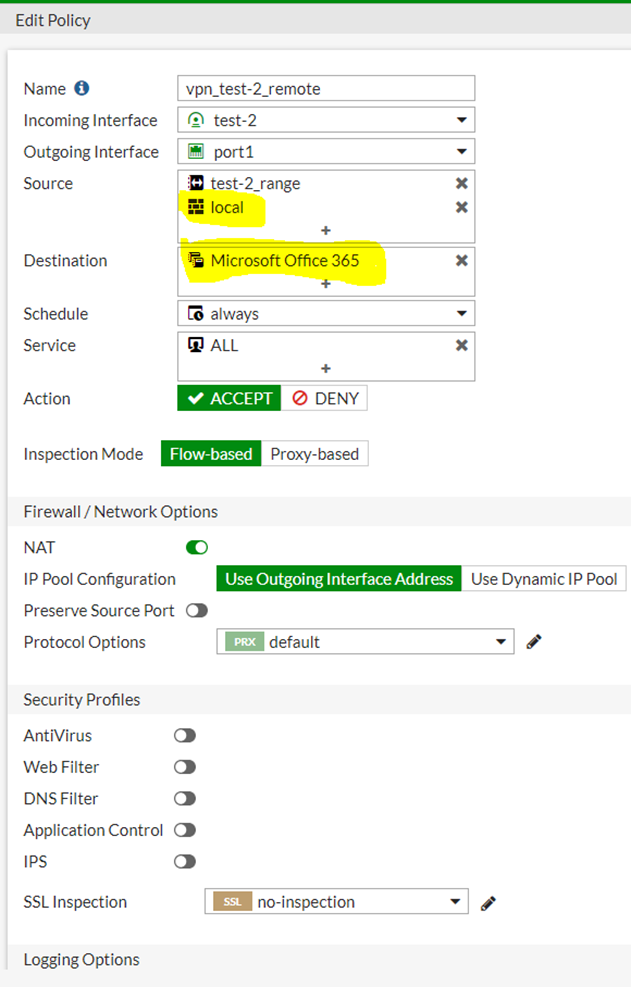Remove ALL from Service list
The image size is (631, 987).
[x=461, y=346]
